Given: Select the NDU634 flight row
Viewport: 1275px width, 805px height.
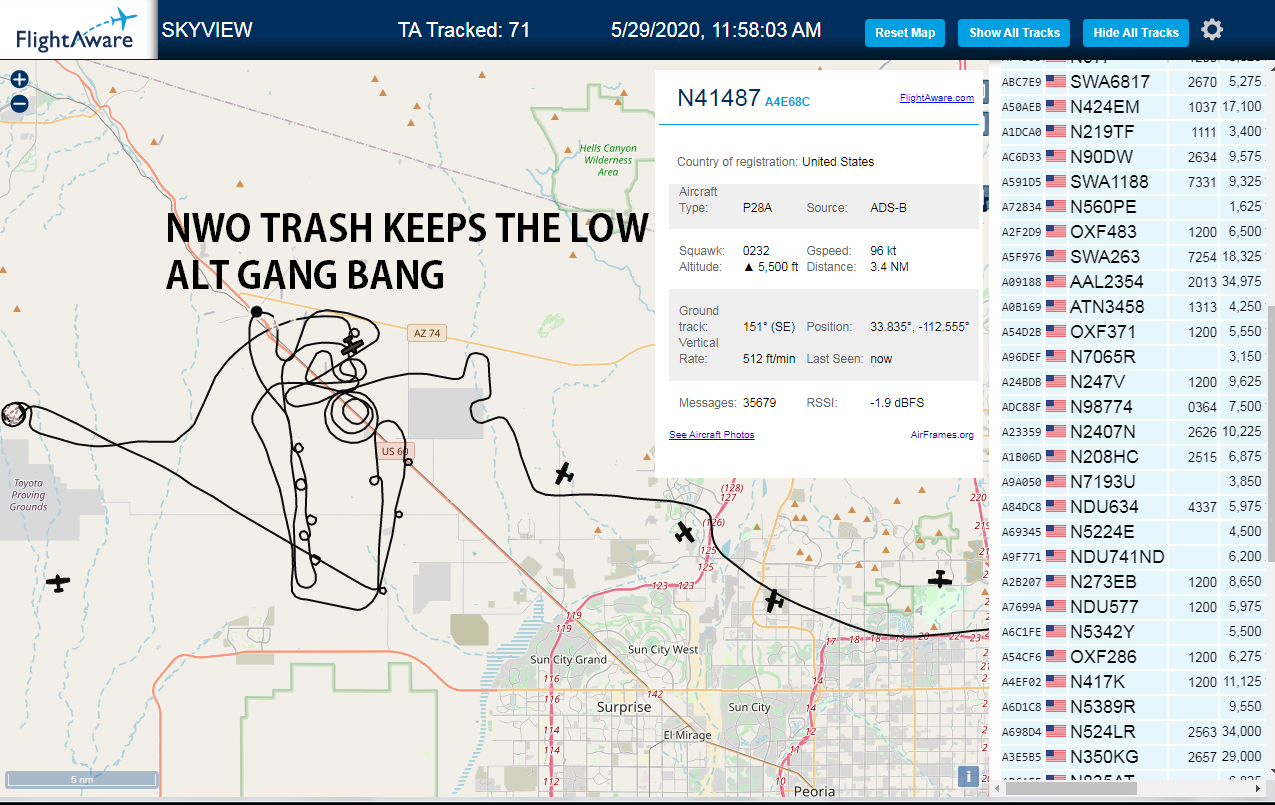Looking at the screenshot, I should 1133,507.
